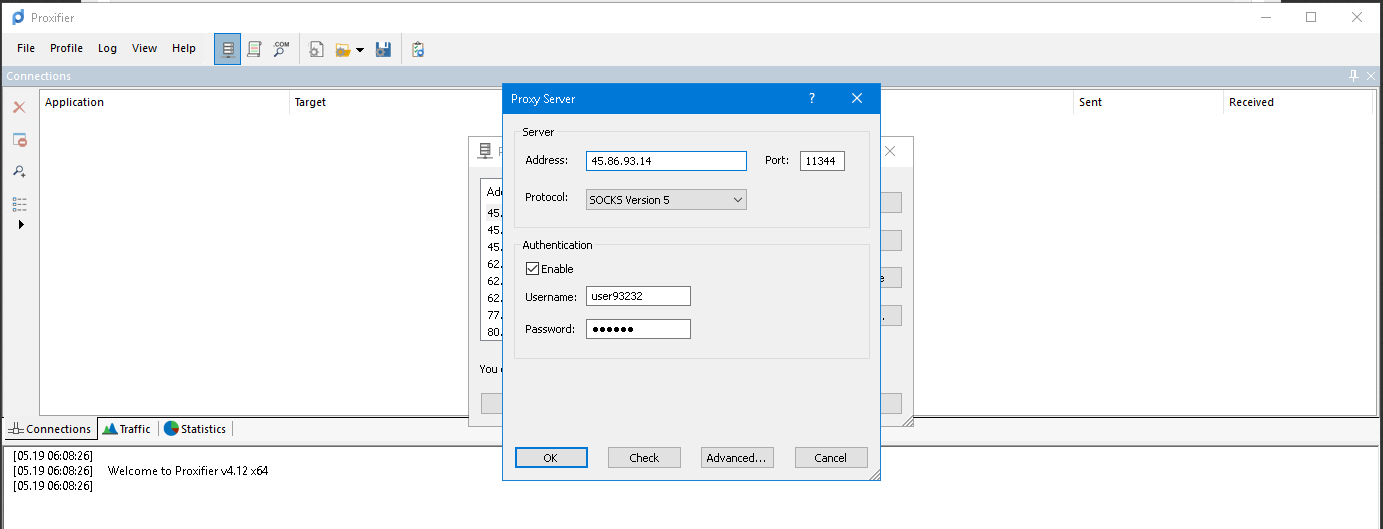Sort by the Target column header
Screen dimensions: 1383x529
[x=396, y=102]
